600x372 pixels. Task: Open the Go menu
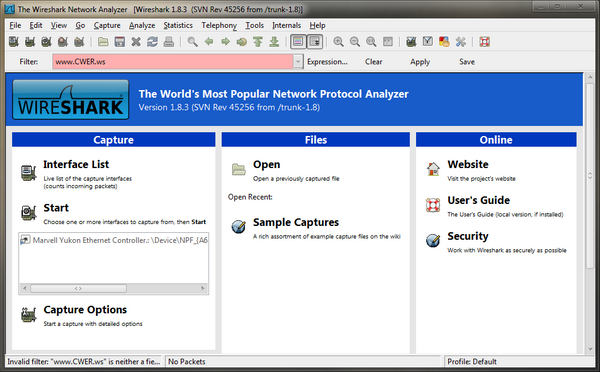pyautogui.click(x=80, y=25)
